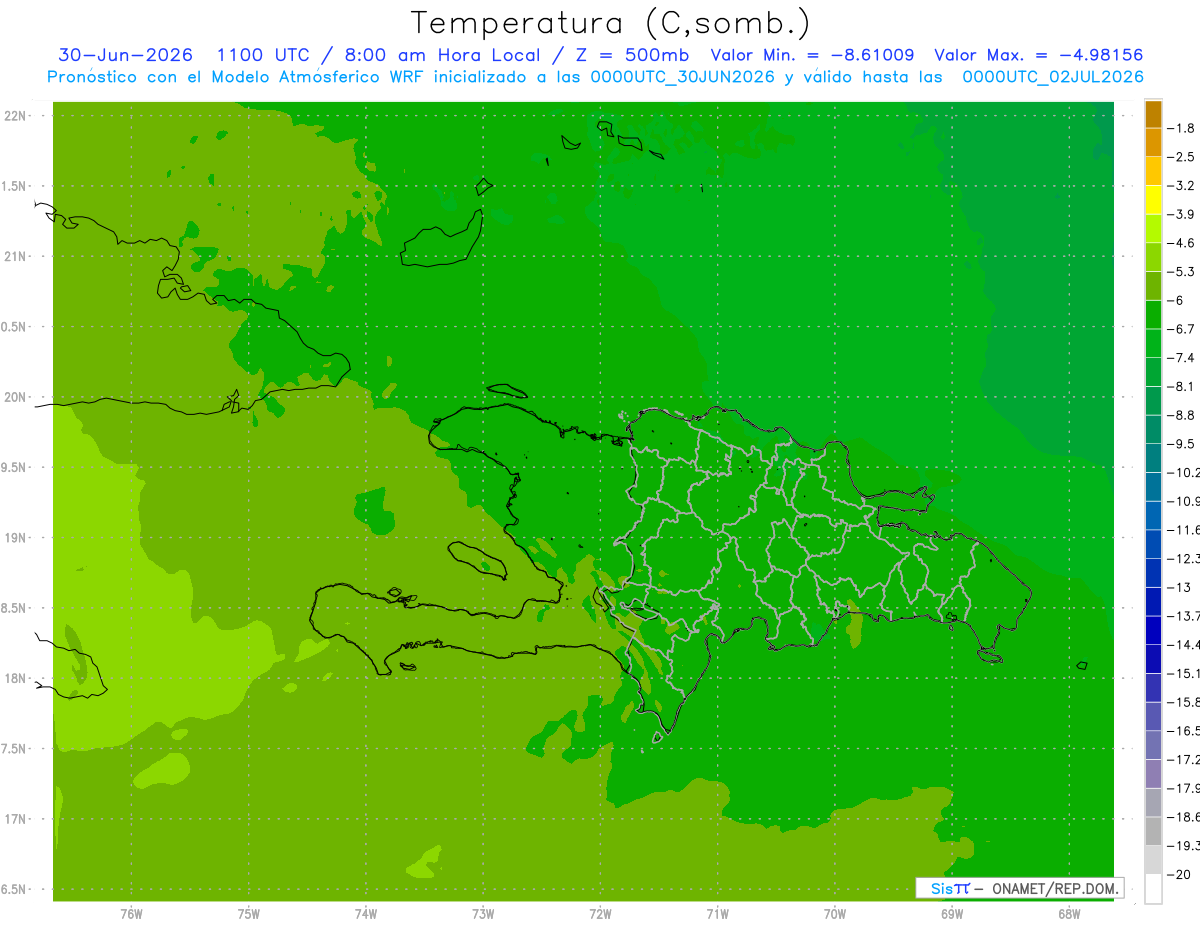Click the '22N' latitude label
This screenshot has height=927, width=1200.
tap(16, 116)
